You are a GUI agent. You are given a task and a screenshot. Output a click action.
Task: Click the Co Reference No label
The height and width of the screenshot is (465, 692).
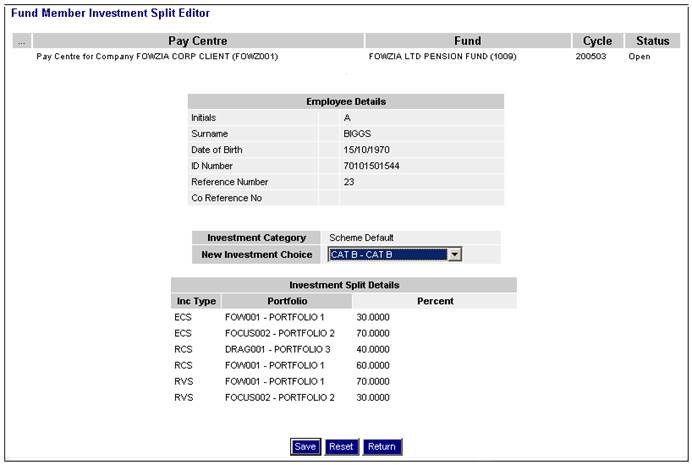pyautogui.click(x=226, y=198)
